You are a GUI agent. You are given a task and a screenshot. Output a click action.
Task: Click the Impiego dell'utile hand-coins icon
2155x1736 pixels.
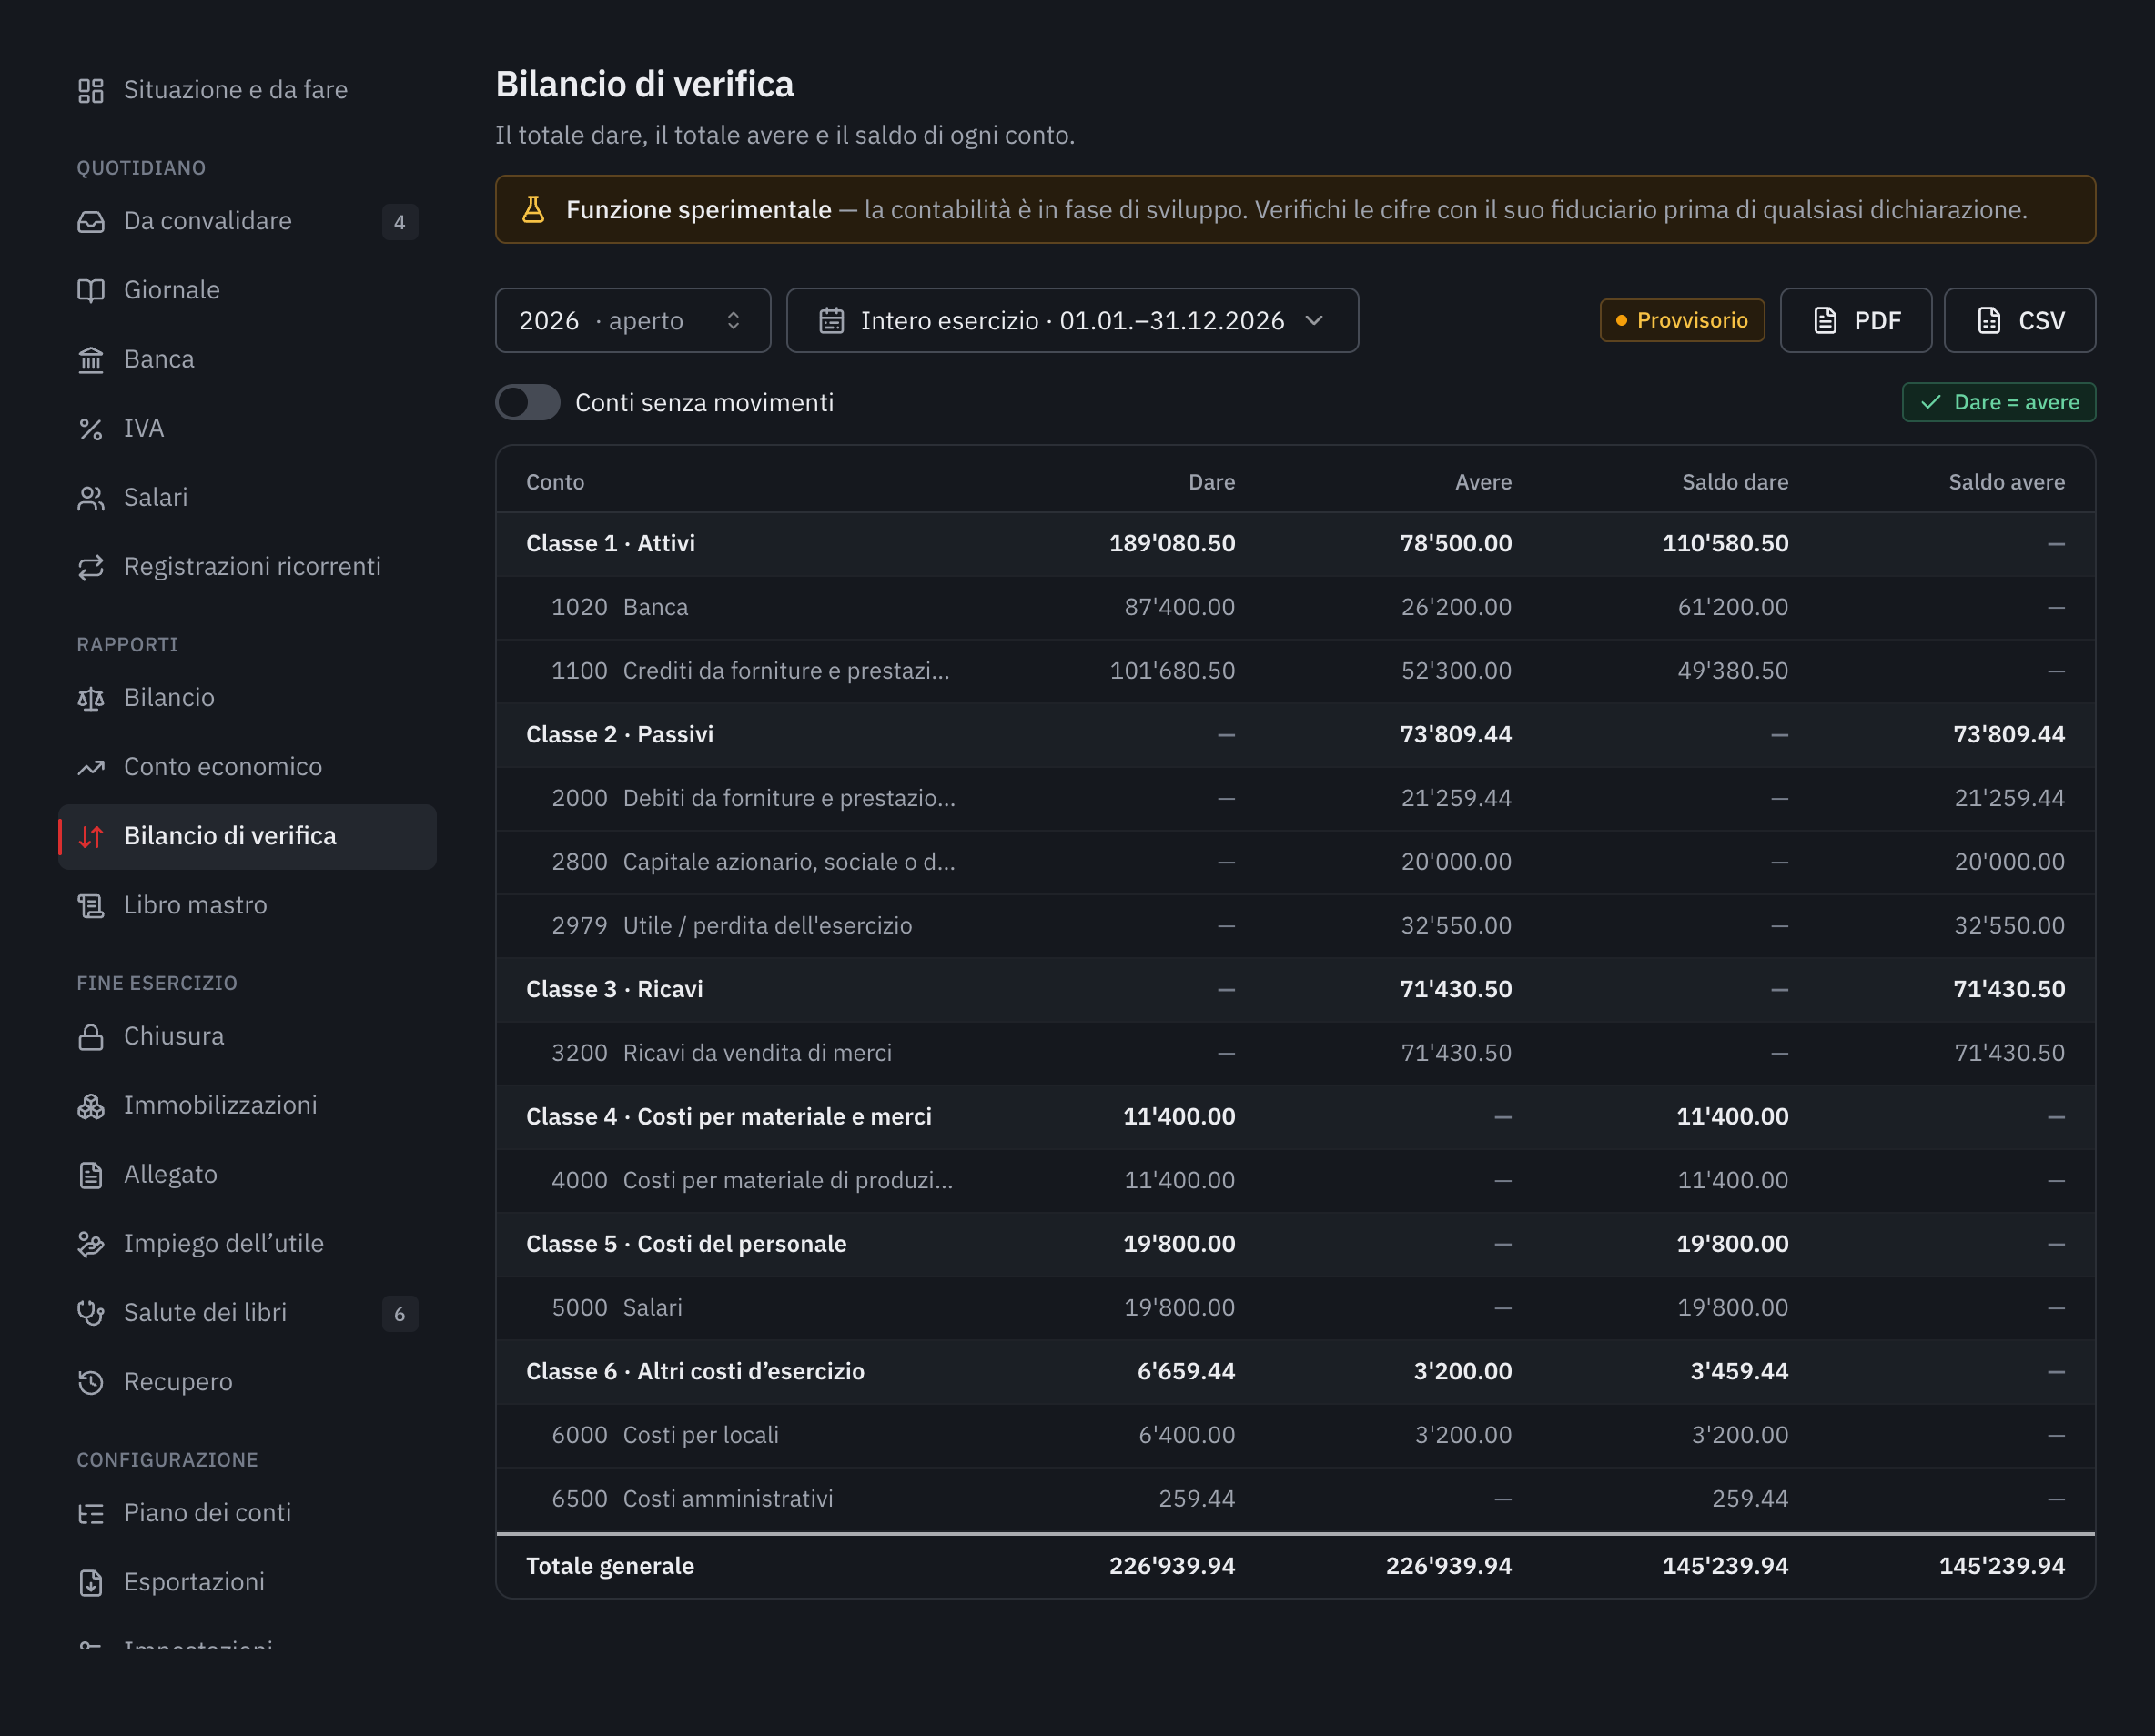(91, 1244)
